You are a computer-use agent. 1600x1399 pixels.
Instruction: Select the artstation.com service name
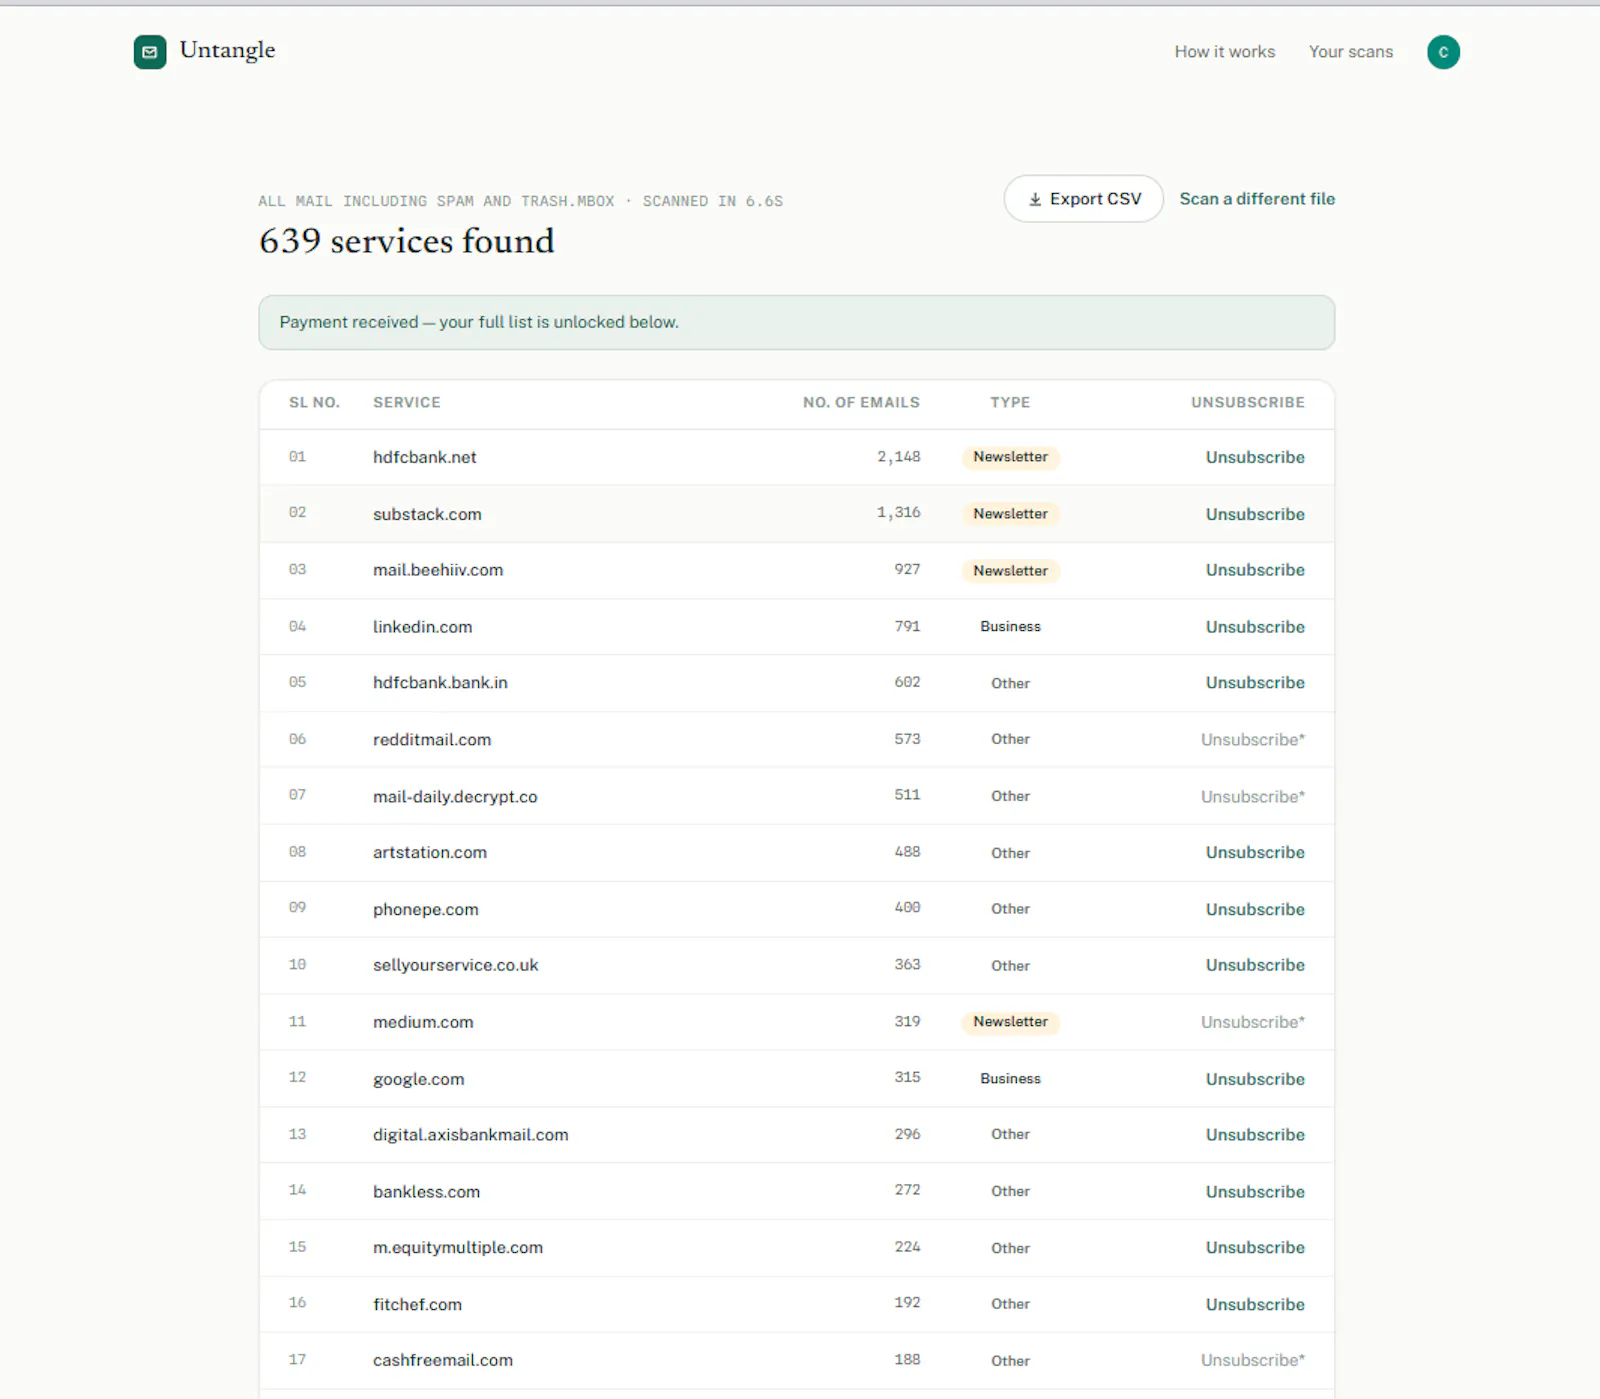(430, 853)
